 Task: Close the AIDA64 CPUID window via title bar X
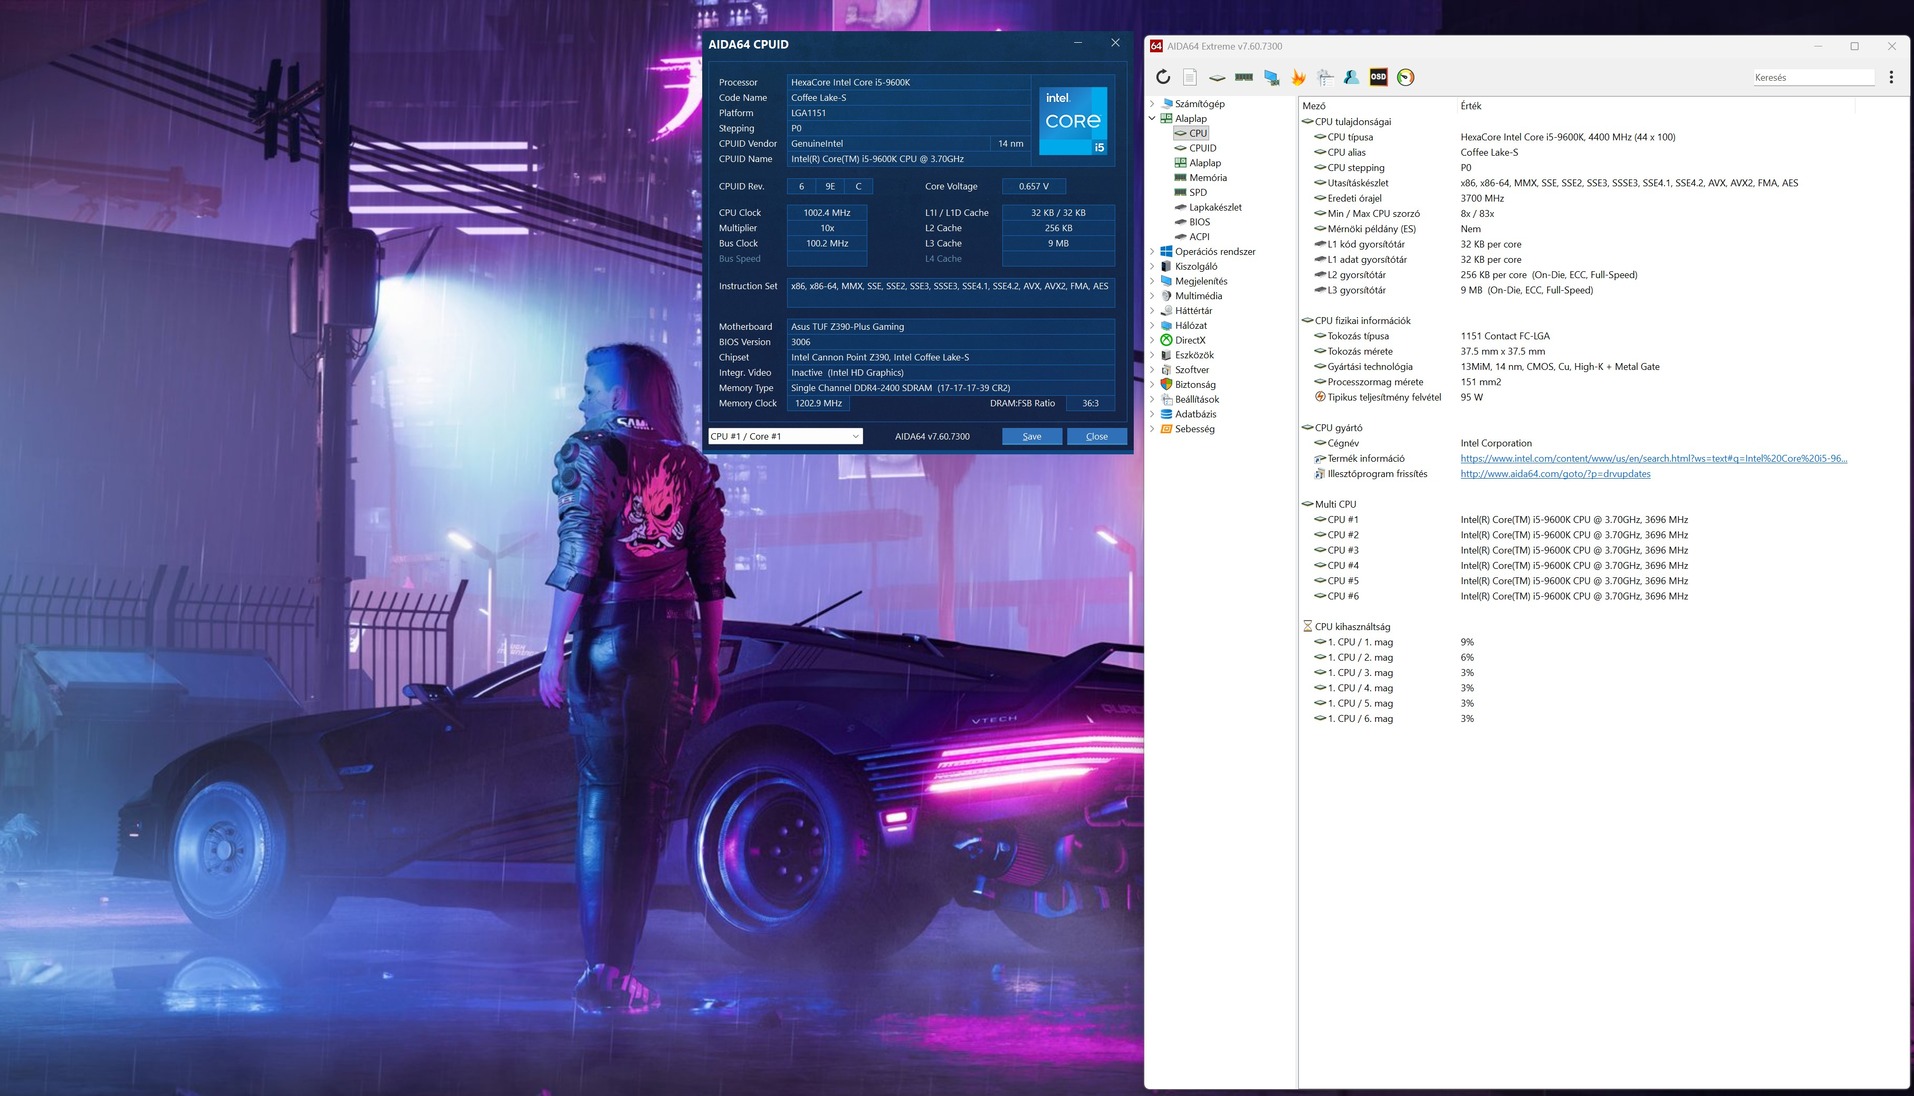[x=1115, y=43]
